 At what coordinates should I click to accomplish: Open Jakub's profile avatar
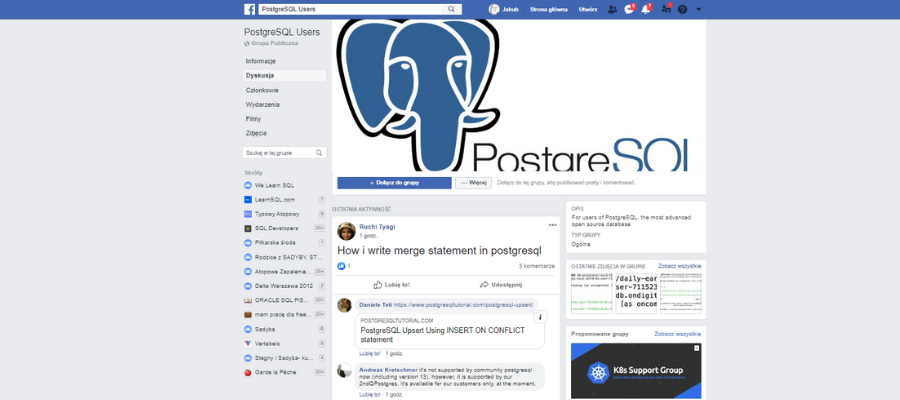pyautogui.click(x=494, y=9)
